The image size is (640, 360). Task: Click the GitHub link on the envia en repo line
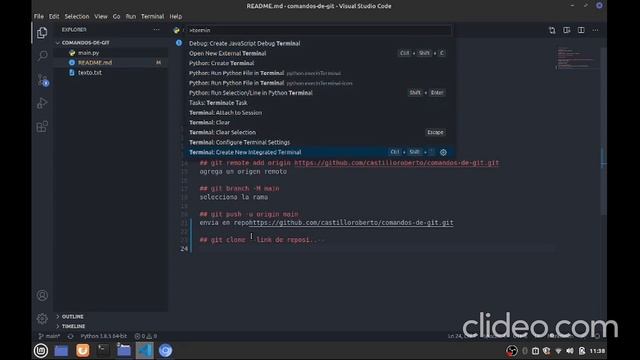coord(351,223)
